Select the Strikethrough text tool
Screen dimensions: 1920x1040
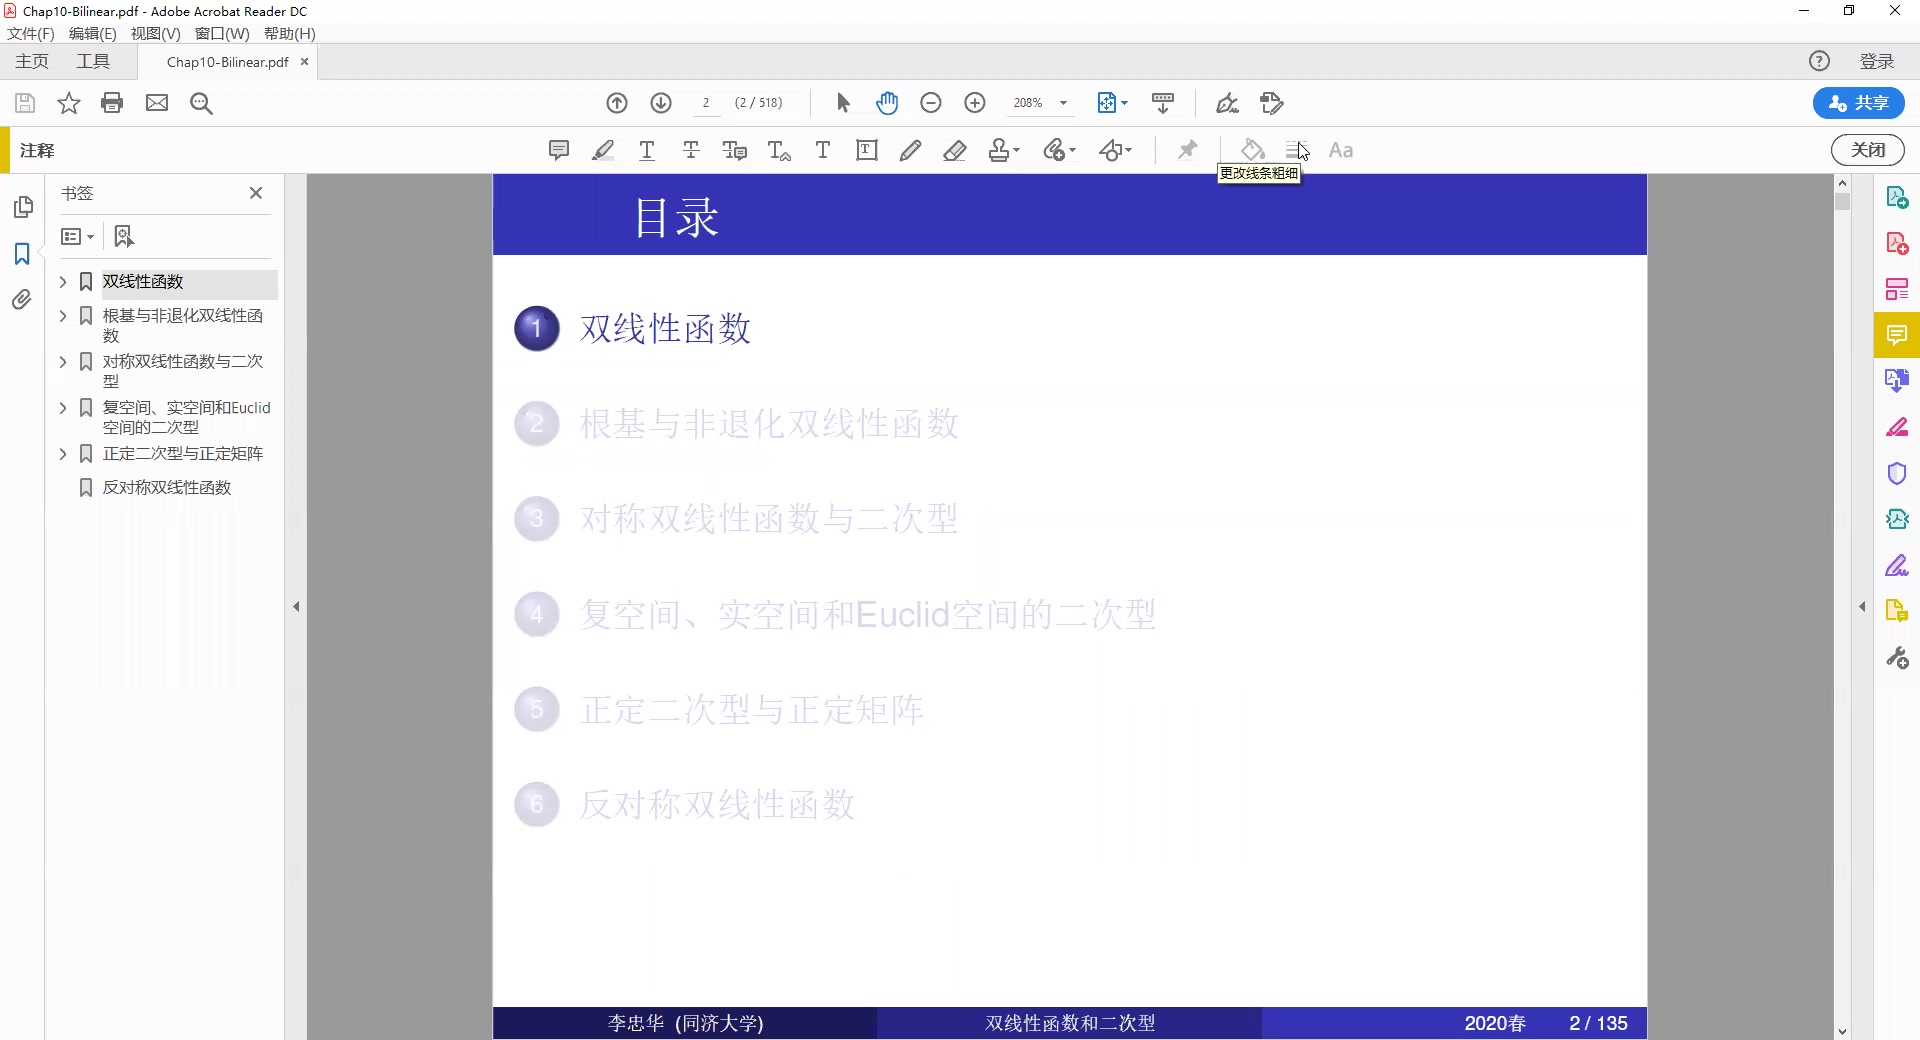(x=691, y=150)
